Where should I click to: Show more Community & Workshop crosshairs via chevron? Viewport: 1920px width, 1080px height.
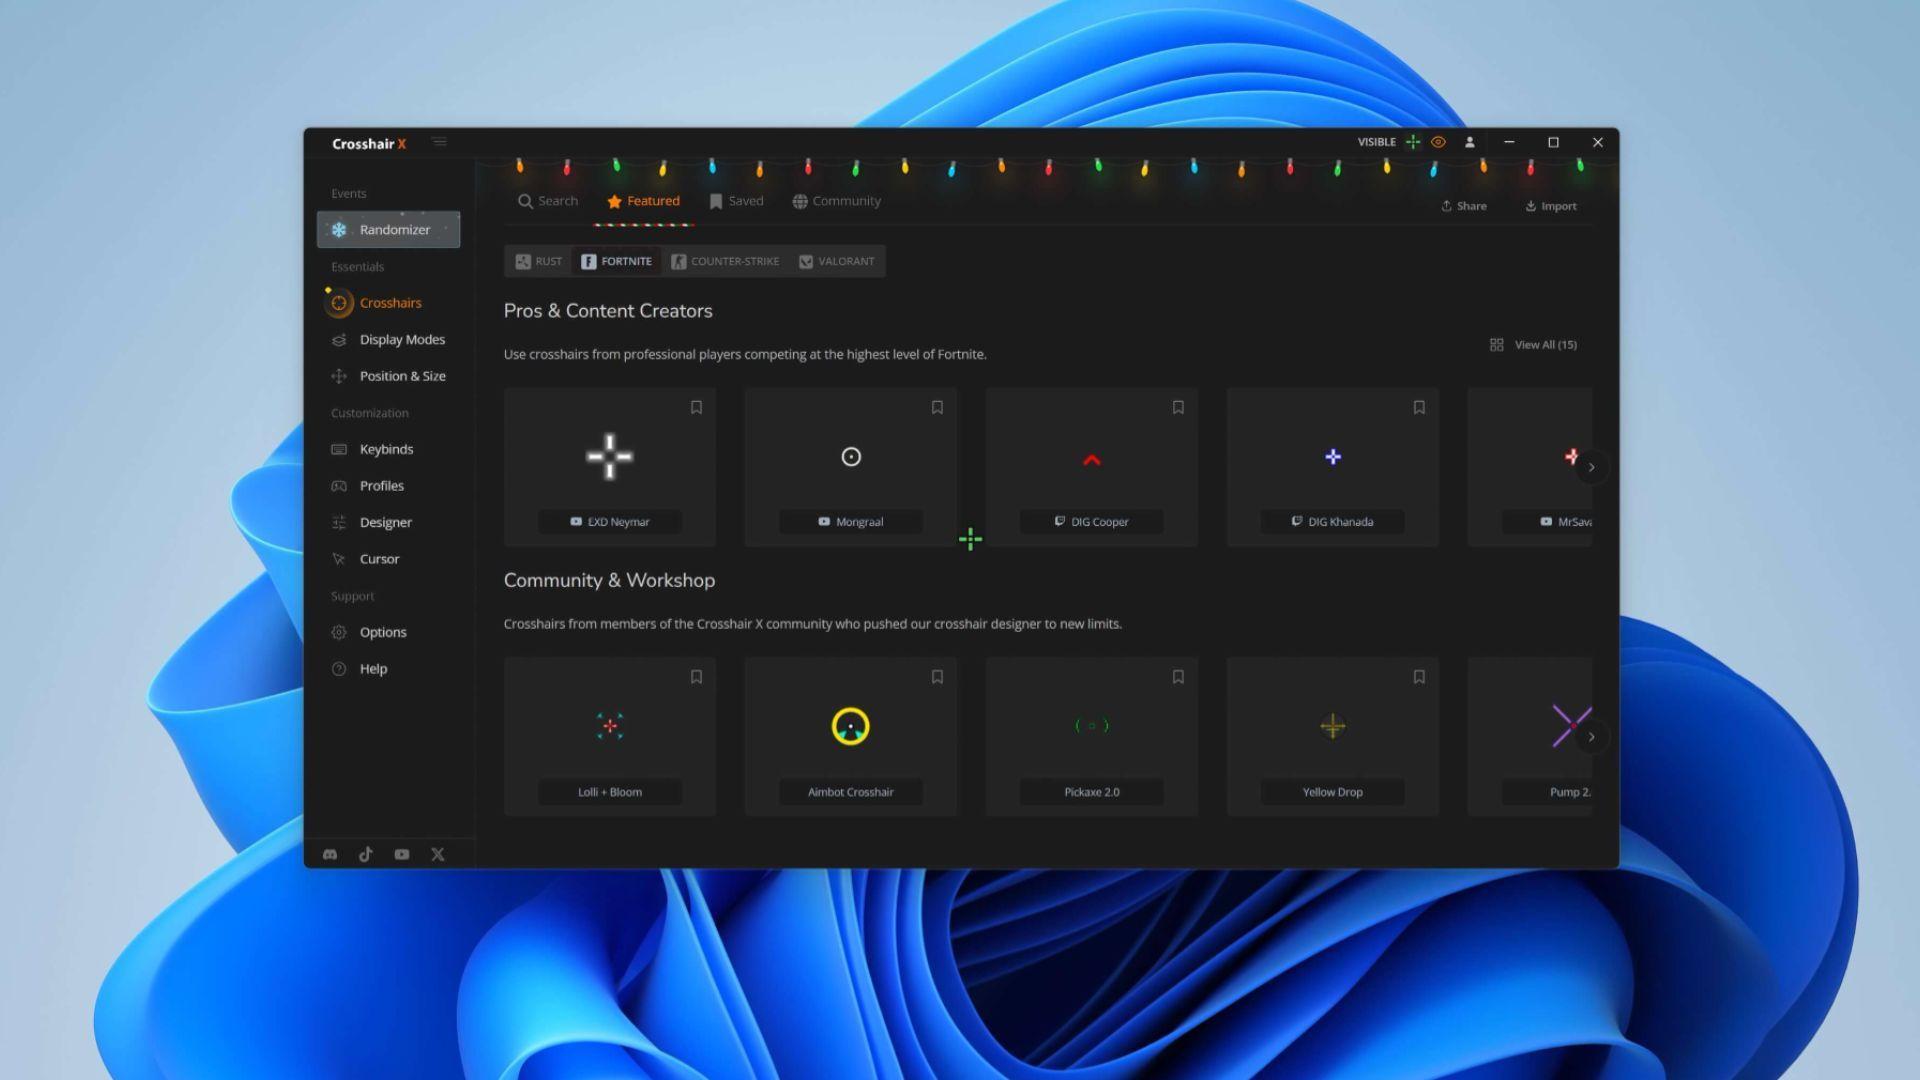click(1592, 736)
